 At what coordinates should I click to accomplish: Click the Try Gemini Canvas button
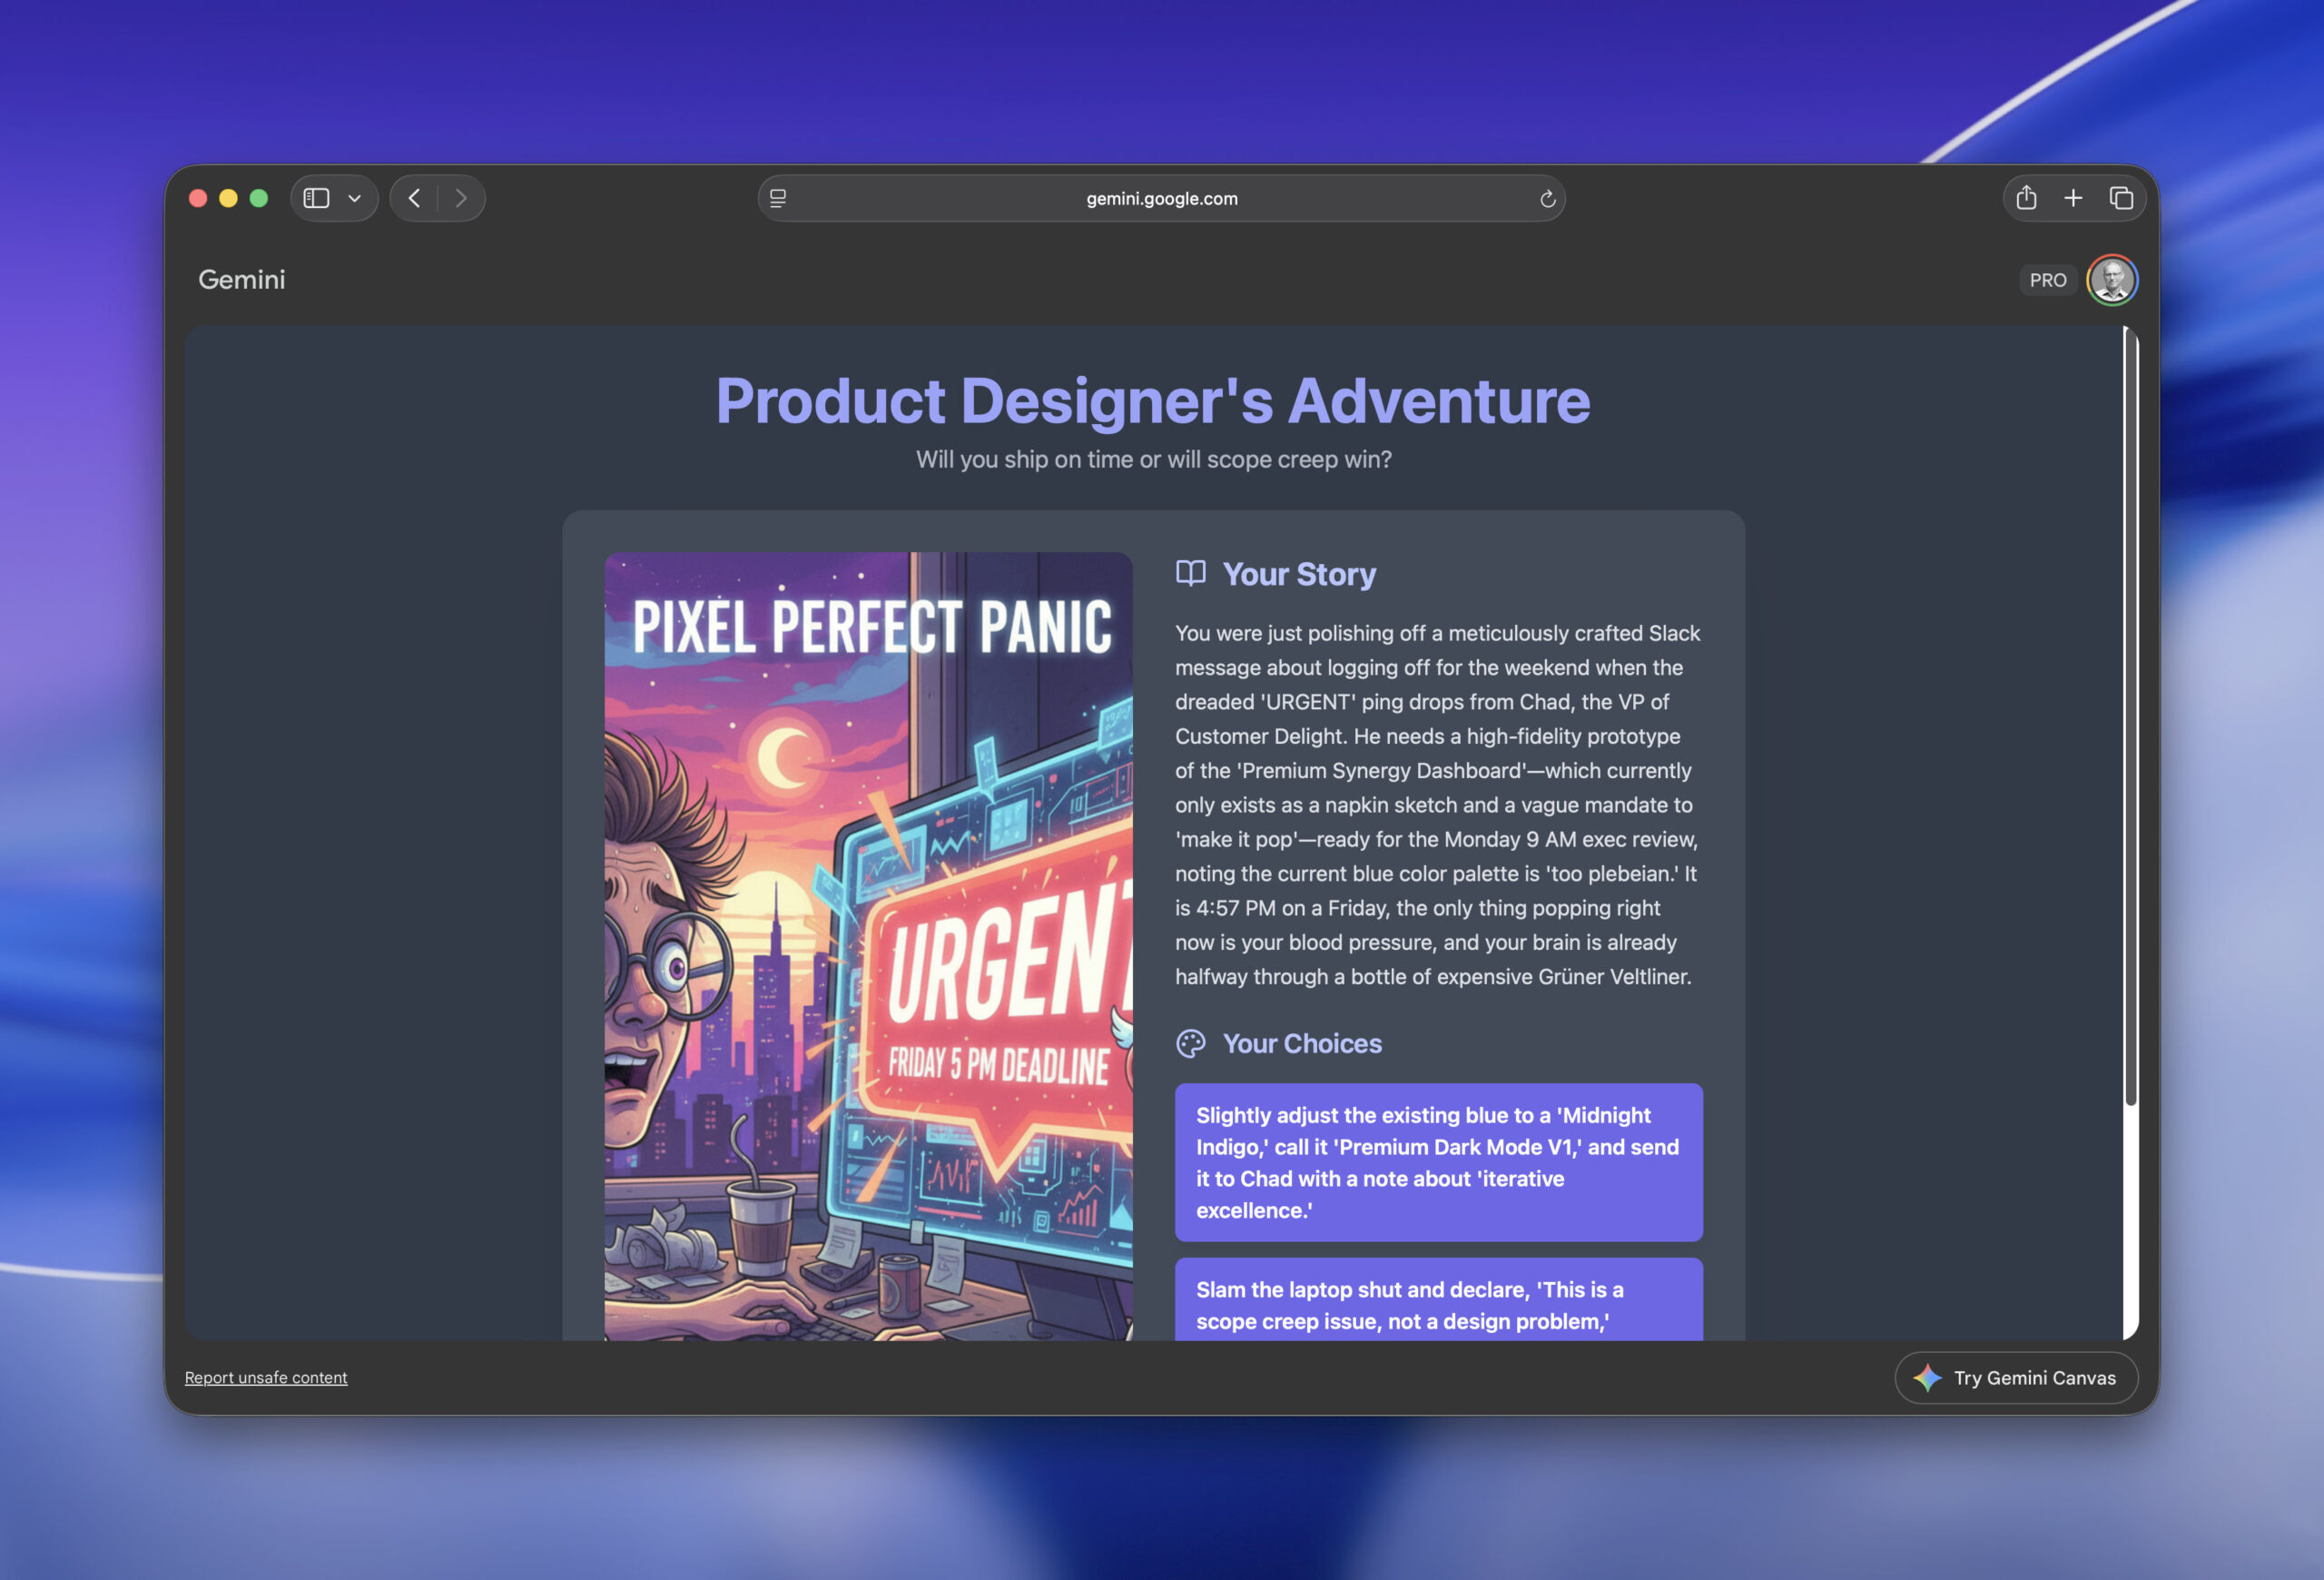click(2015, 1377)
